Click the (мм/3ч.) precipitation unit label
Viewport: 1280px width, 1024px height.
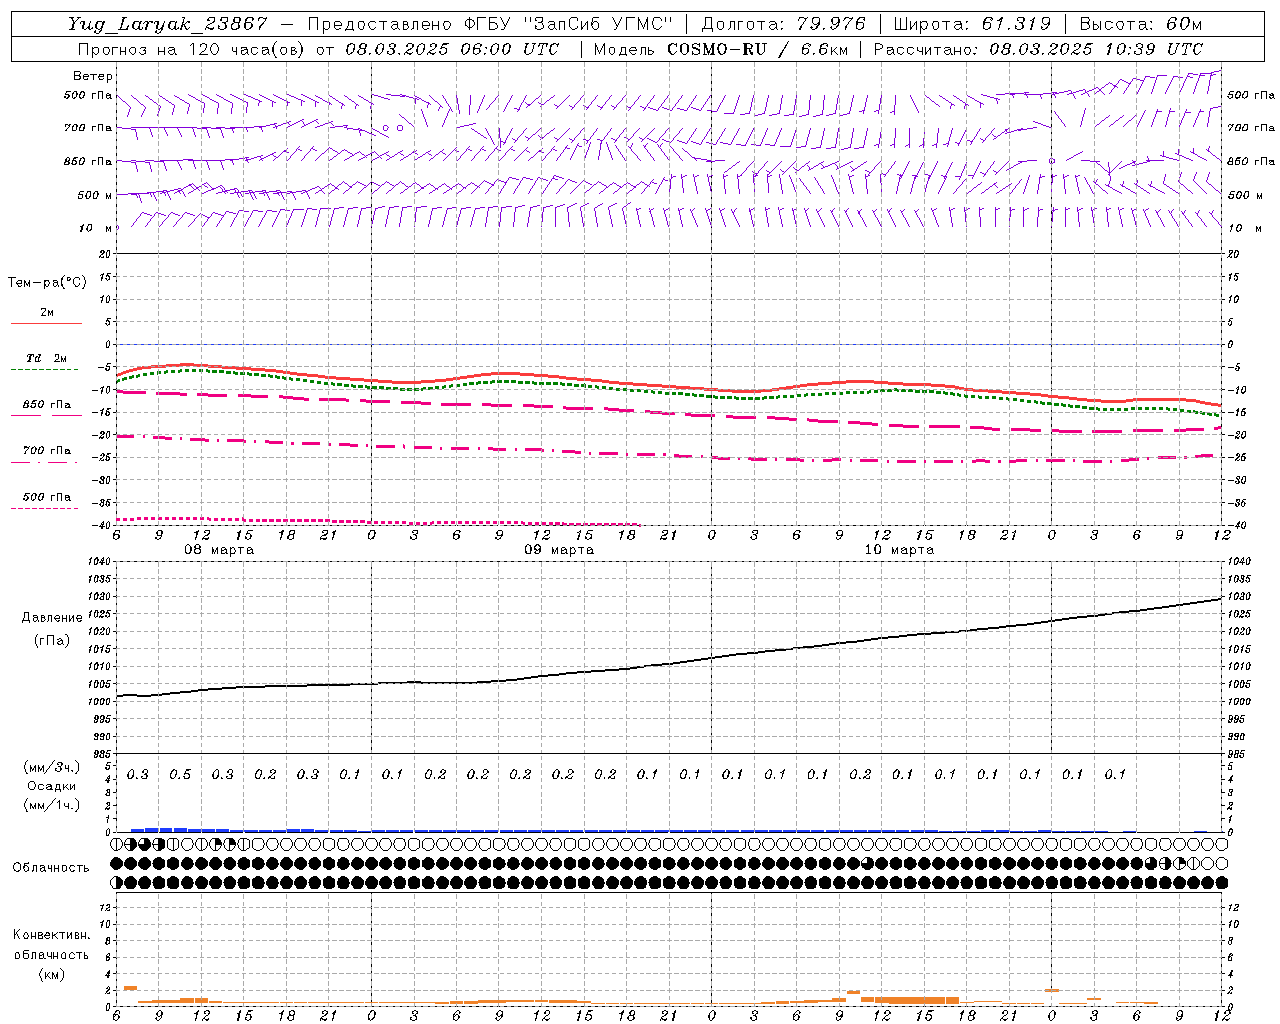click(x=52, y=767)
